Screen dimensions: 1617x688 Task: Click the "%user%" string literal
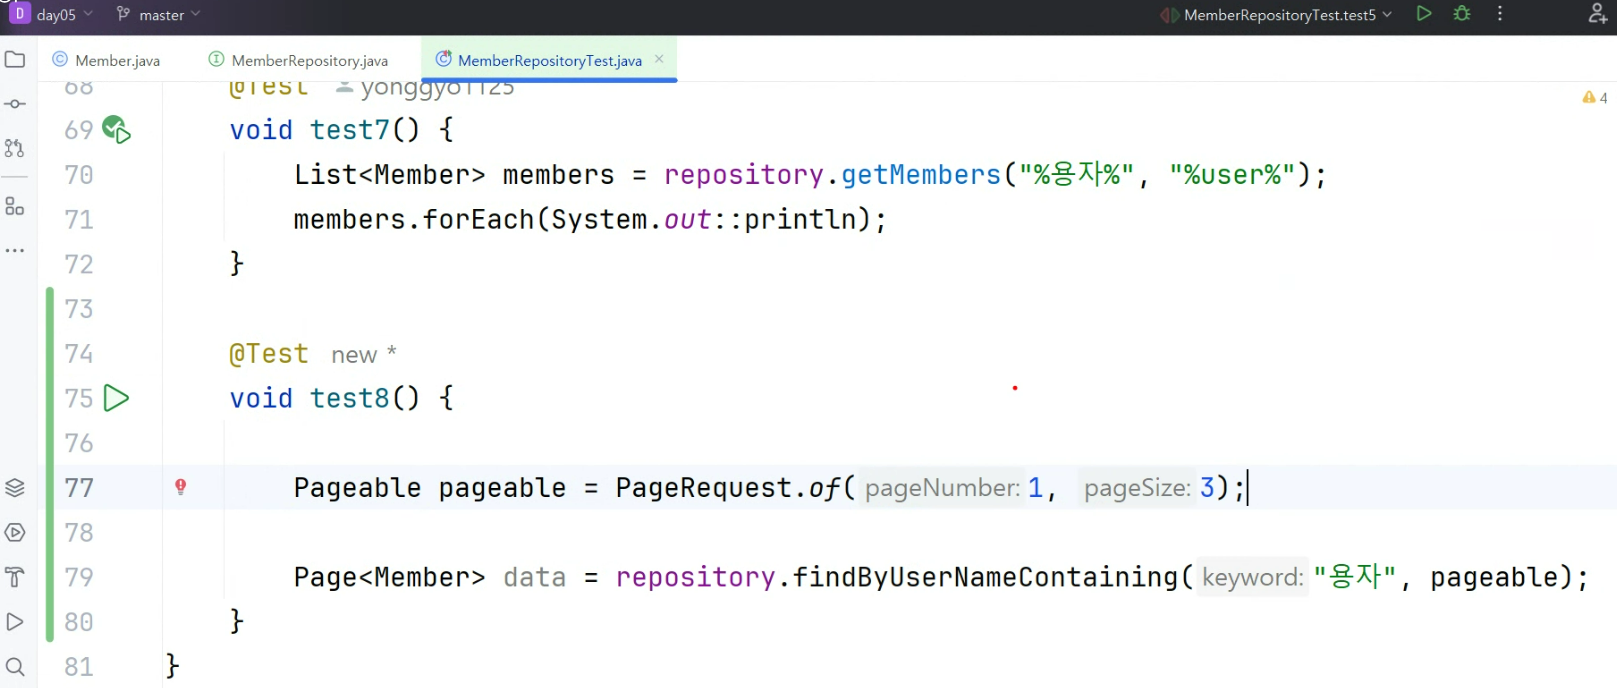[1233, 175]
